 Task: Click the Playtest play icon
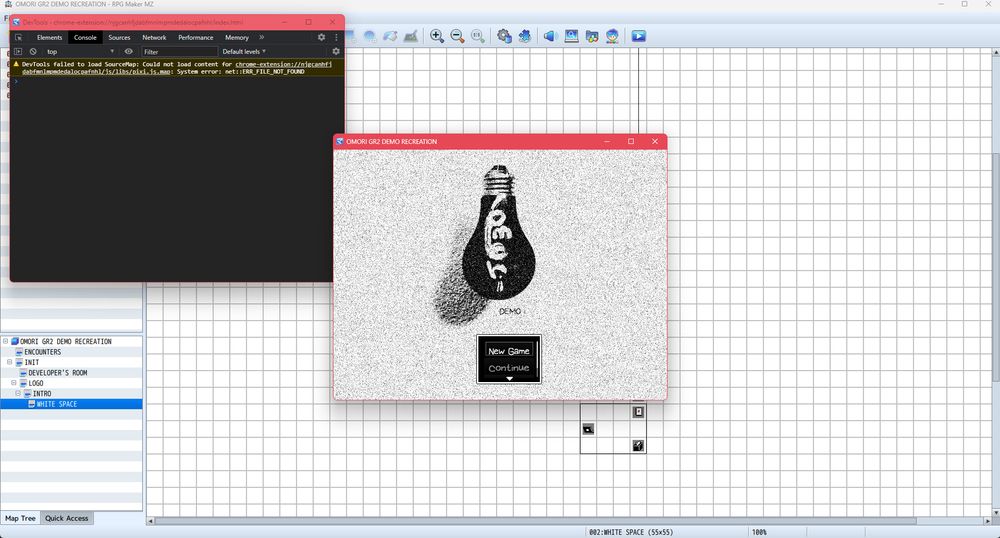638,36
